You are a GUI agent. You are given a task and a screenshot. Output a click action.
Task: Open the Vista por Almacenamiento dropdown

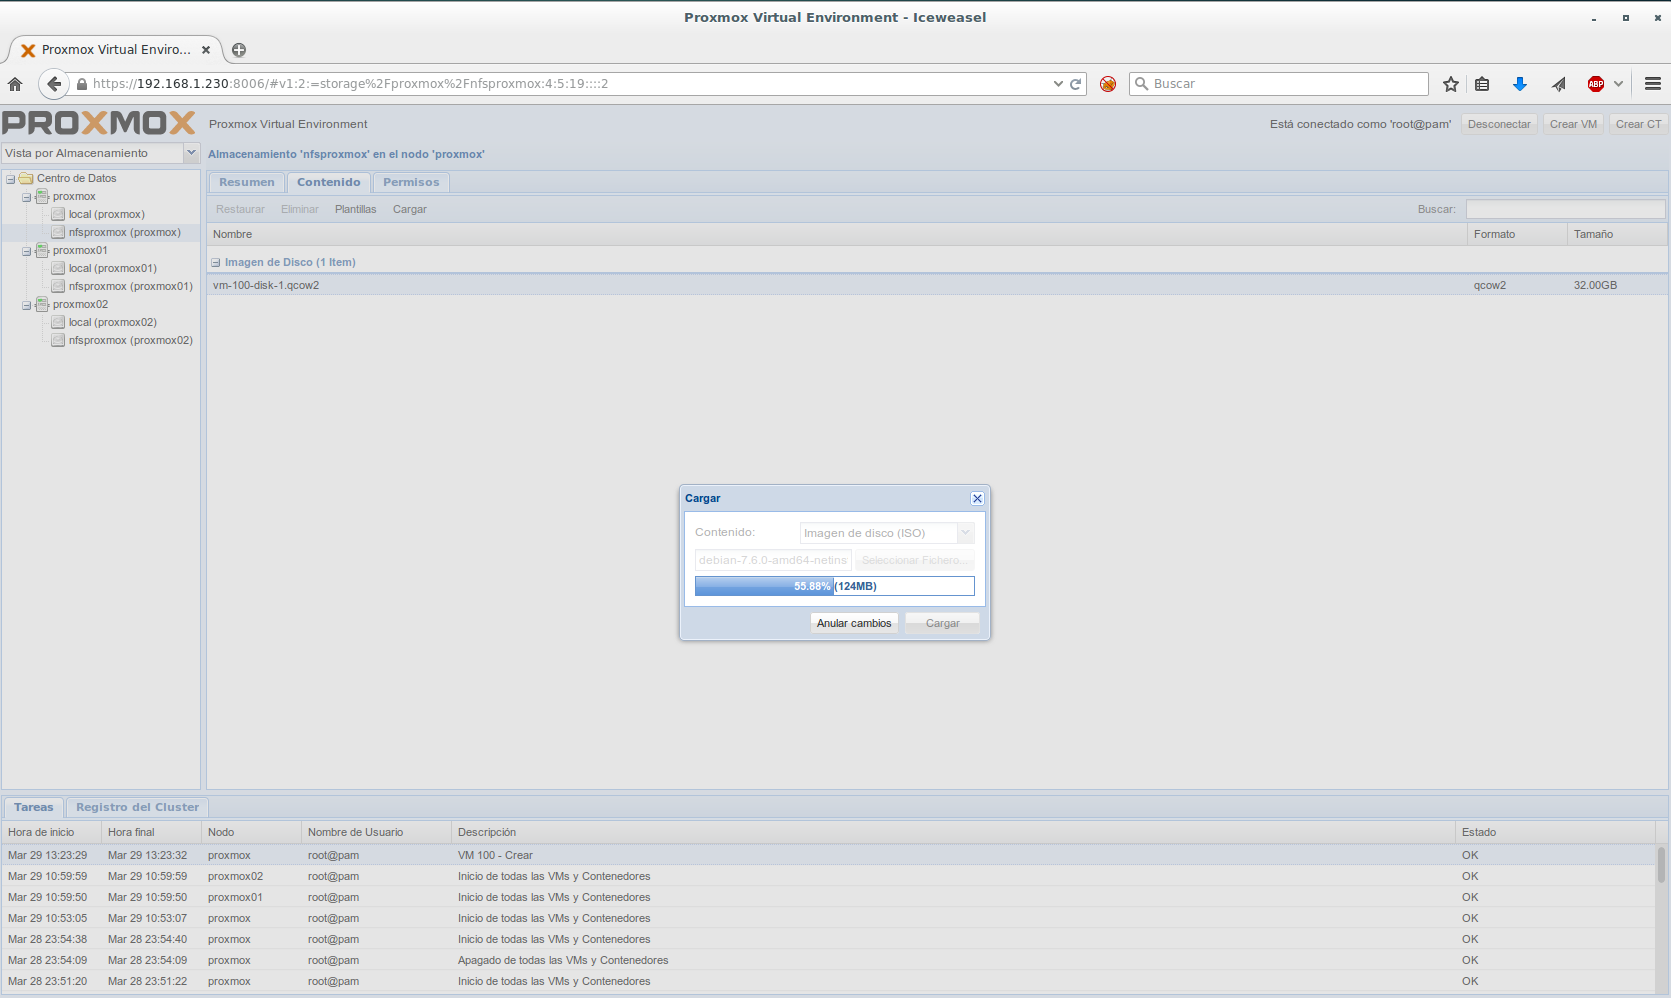pyautogui.click(x=191, y=153)
